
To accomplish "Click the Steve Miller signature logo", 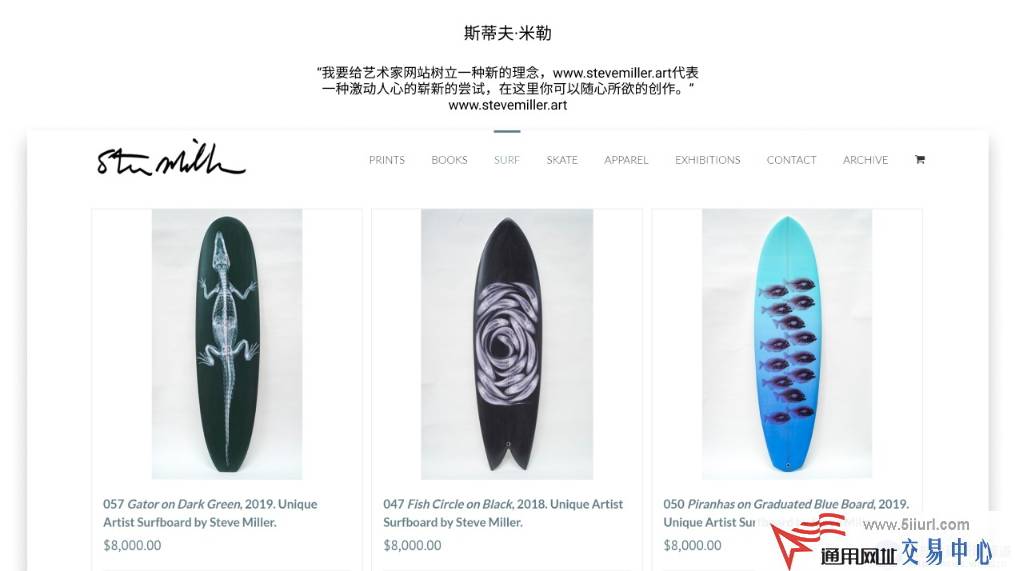I will point(171,159).
